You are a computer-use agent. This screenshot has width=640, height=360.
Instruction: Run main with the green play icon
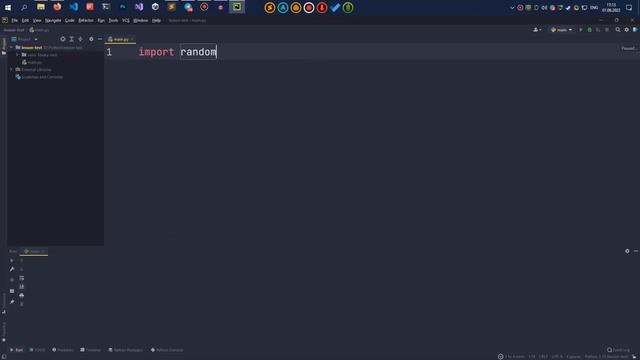pos(581,30)
